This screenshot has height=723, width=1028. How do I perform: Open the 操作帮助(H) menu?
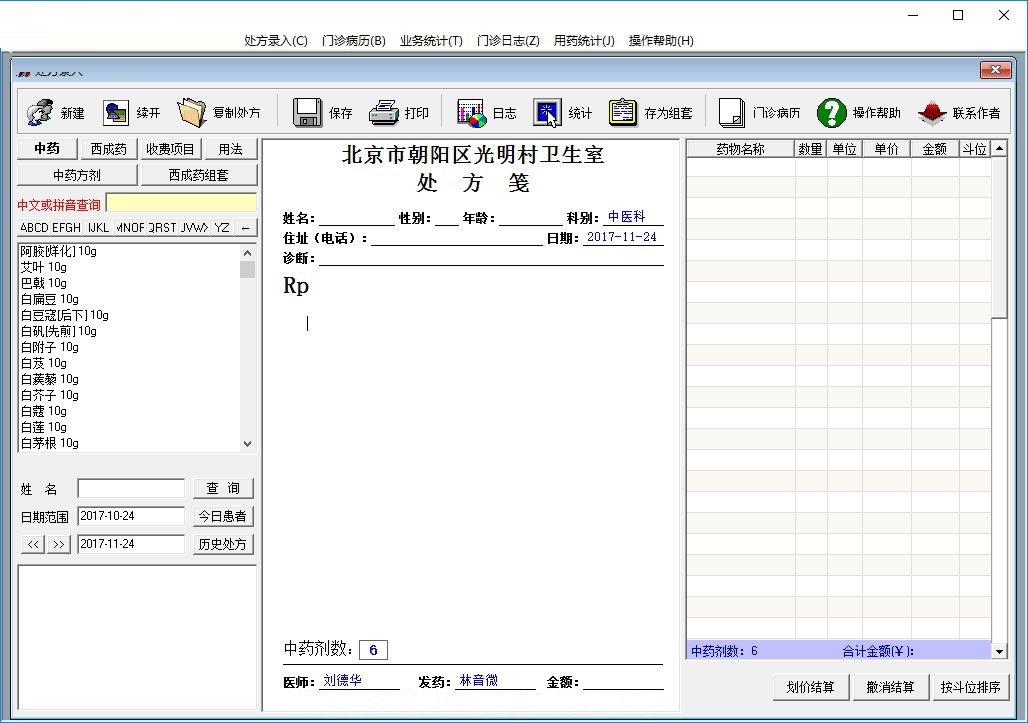(661, 41)
